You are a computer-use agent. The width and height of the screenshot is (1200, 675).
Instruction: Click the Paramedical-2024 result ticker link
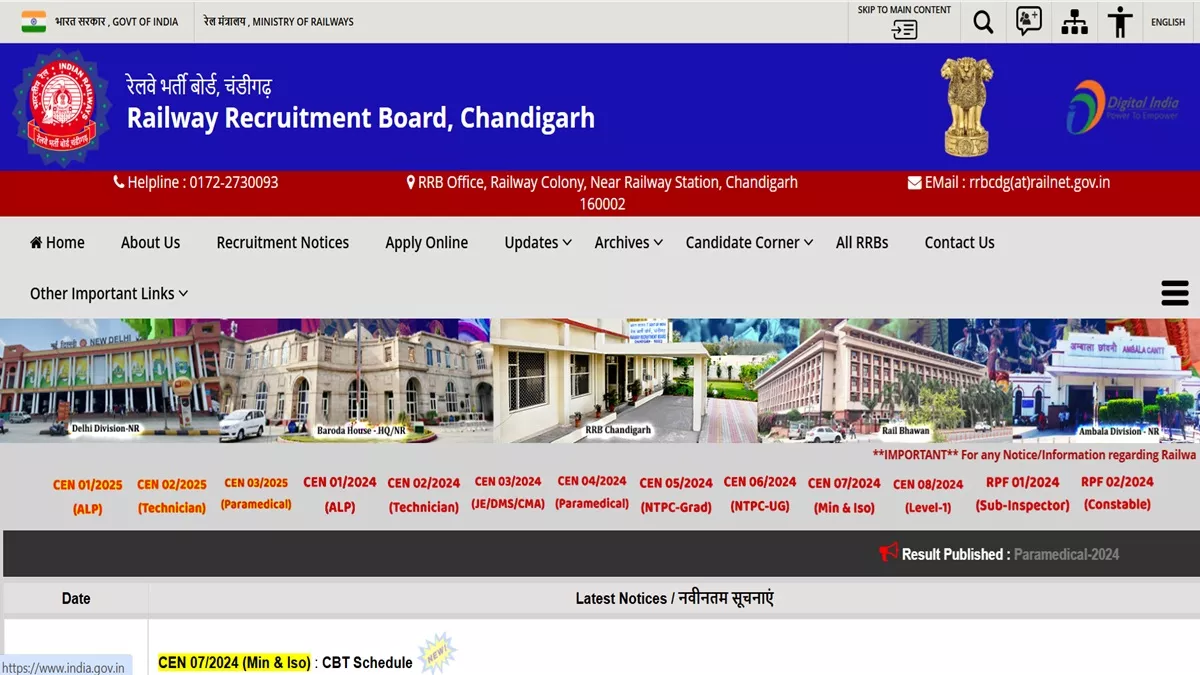pos(1066,554)
